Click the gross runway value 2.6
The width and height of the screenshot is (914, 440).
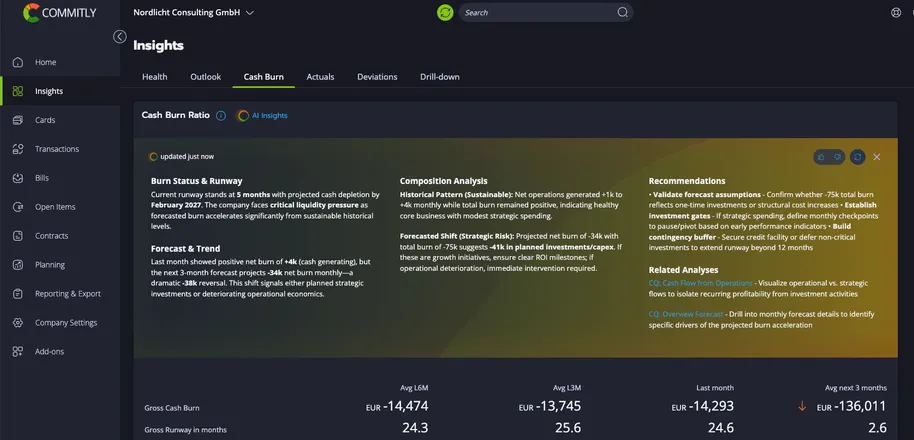click(x=877, y=428)
